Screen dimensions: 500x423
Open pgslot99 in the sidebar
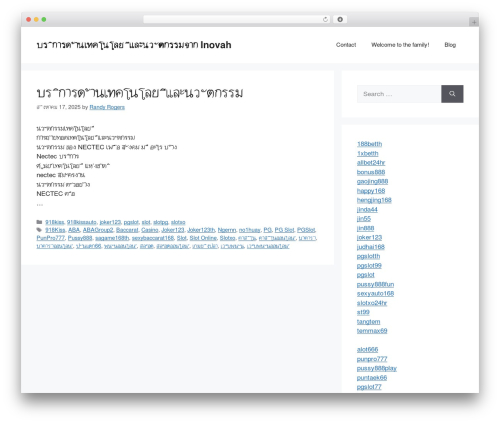pyautogui.click(x=369, y=265)
